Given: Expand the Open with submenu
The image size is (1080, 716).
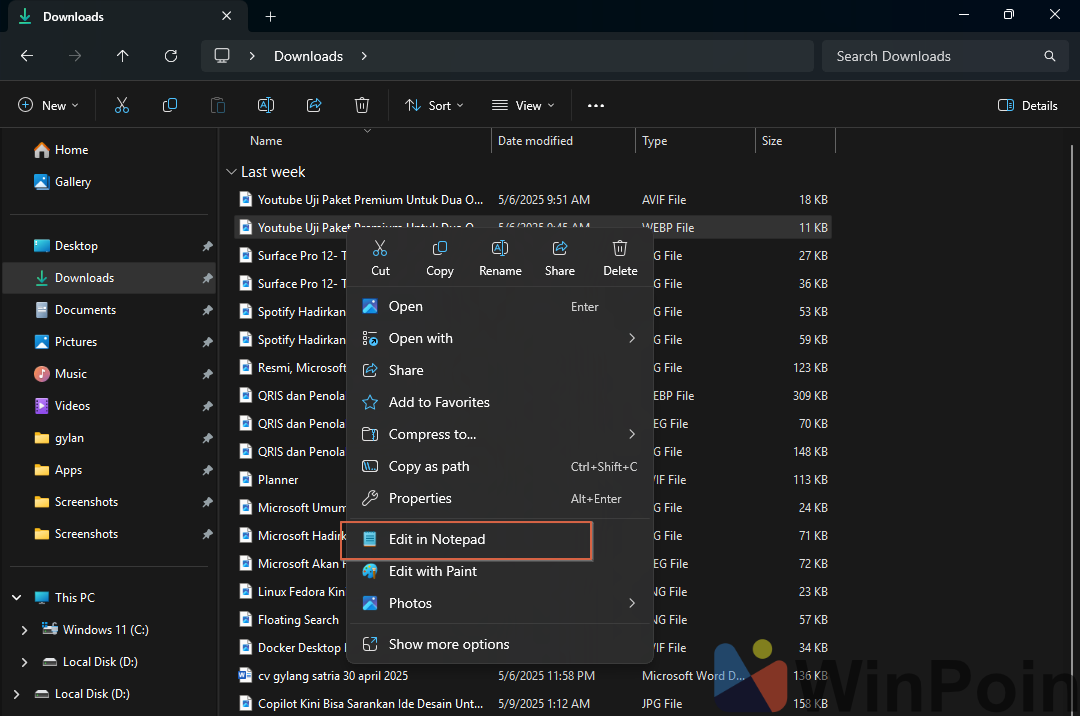Looking at the screenshot, I should tap(632, 338).
